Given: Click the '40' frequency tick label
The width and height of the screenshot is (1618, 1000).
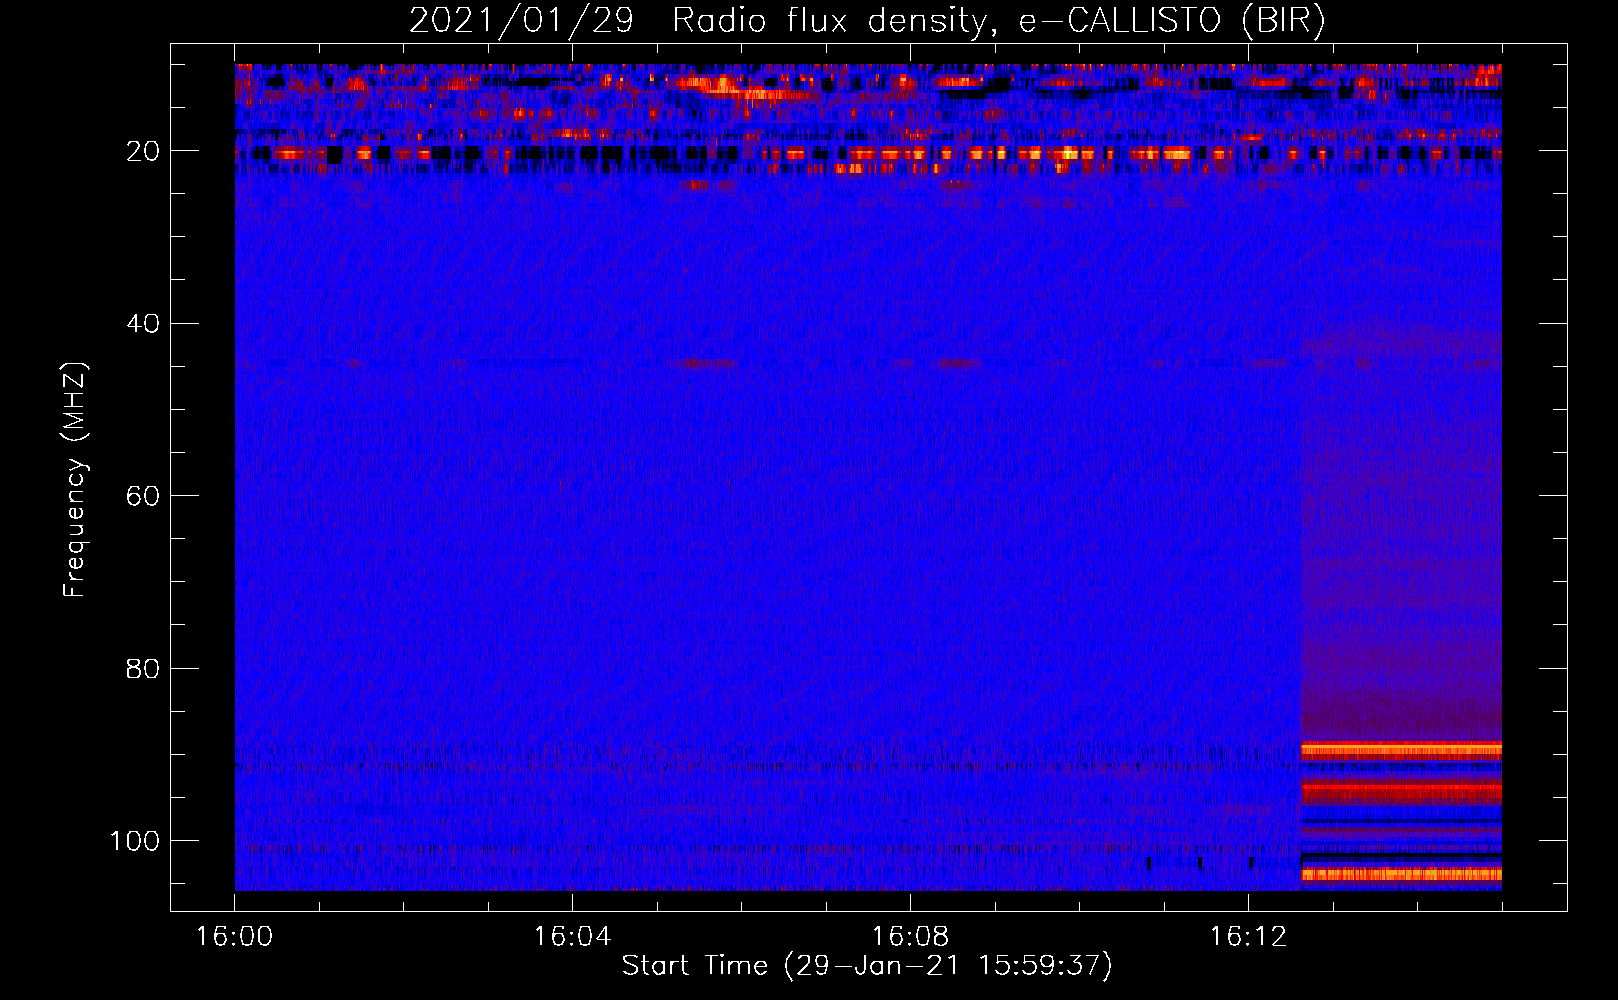Looking at the screenshot, I should point(142,324).
